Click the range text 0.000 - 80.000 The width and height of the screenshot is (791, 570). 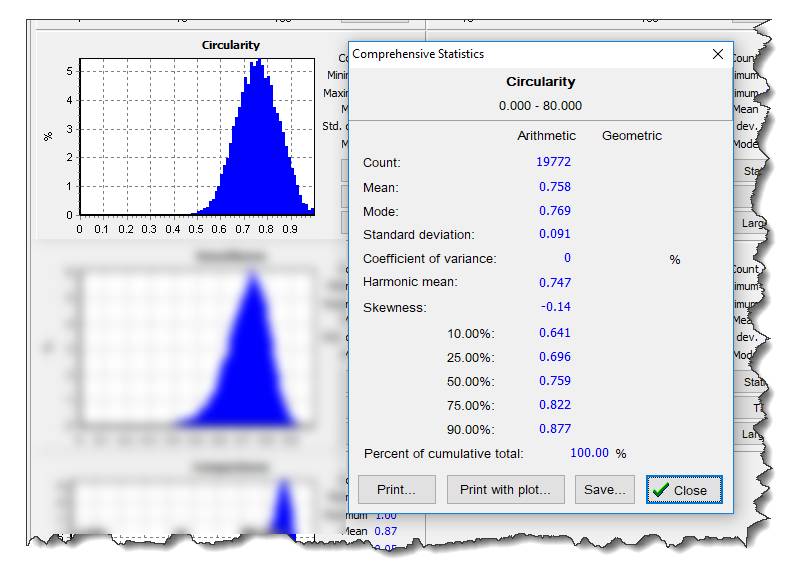coord(540,106)
